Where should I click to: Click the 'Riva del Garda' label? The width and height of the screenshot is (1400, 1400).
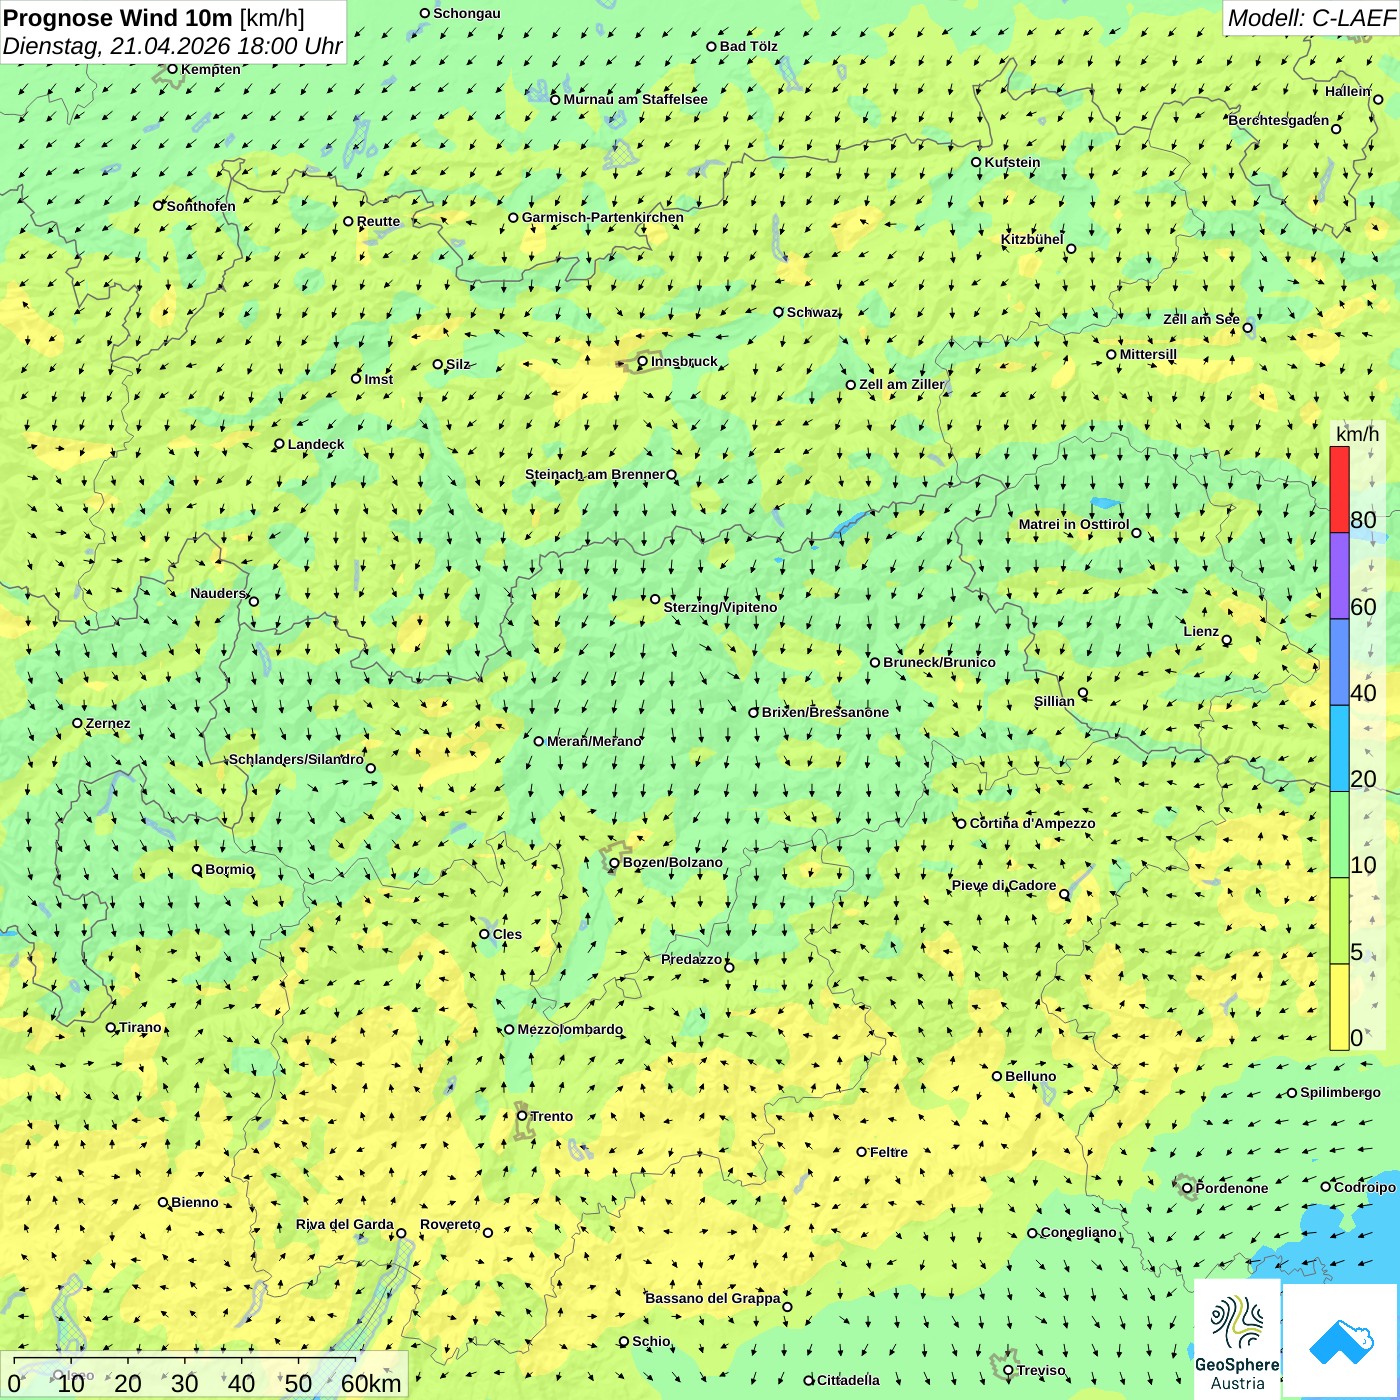[x=345, y=1224]
